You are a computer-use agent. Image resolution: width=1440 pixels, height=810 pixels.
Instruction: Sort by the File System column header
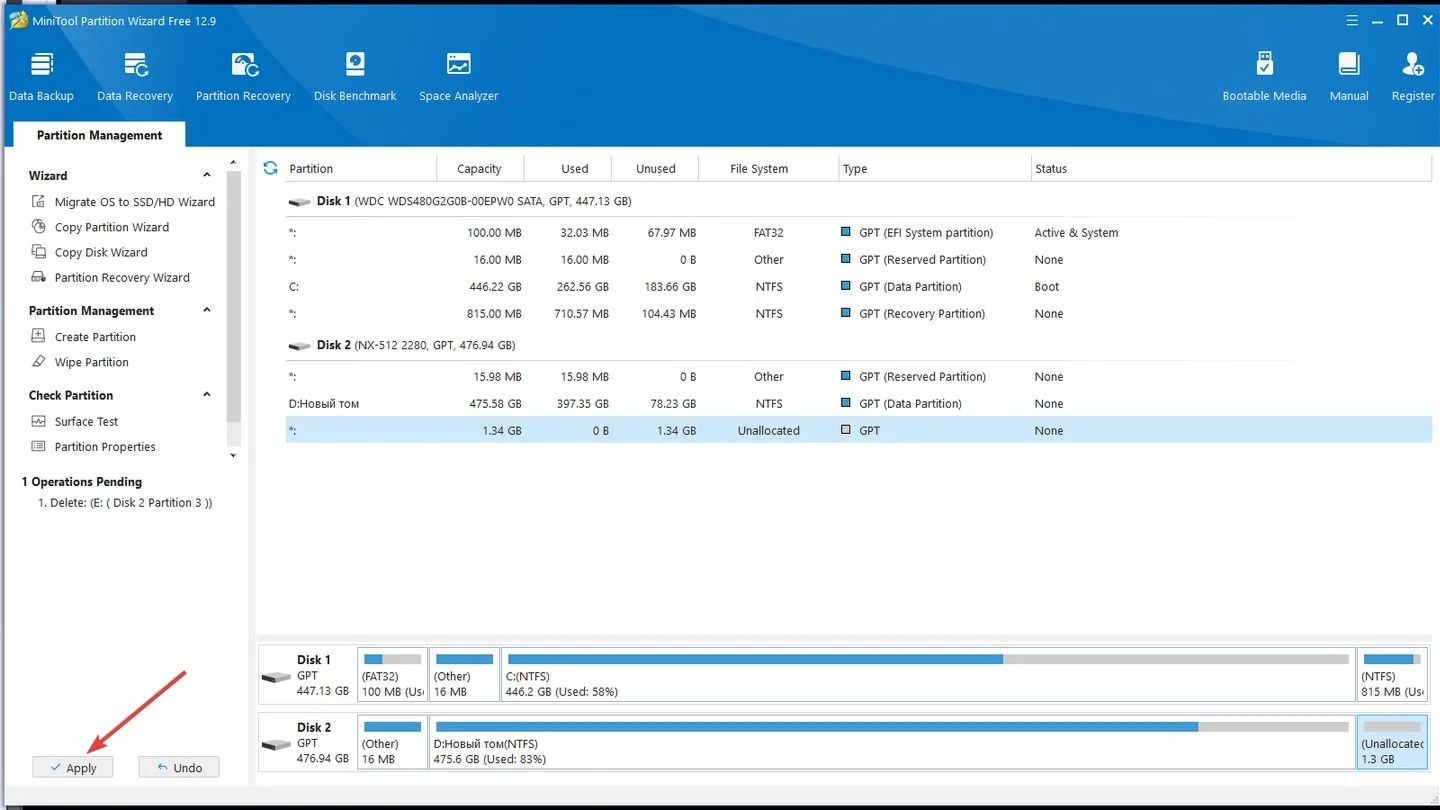coord(768,169)
